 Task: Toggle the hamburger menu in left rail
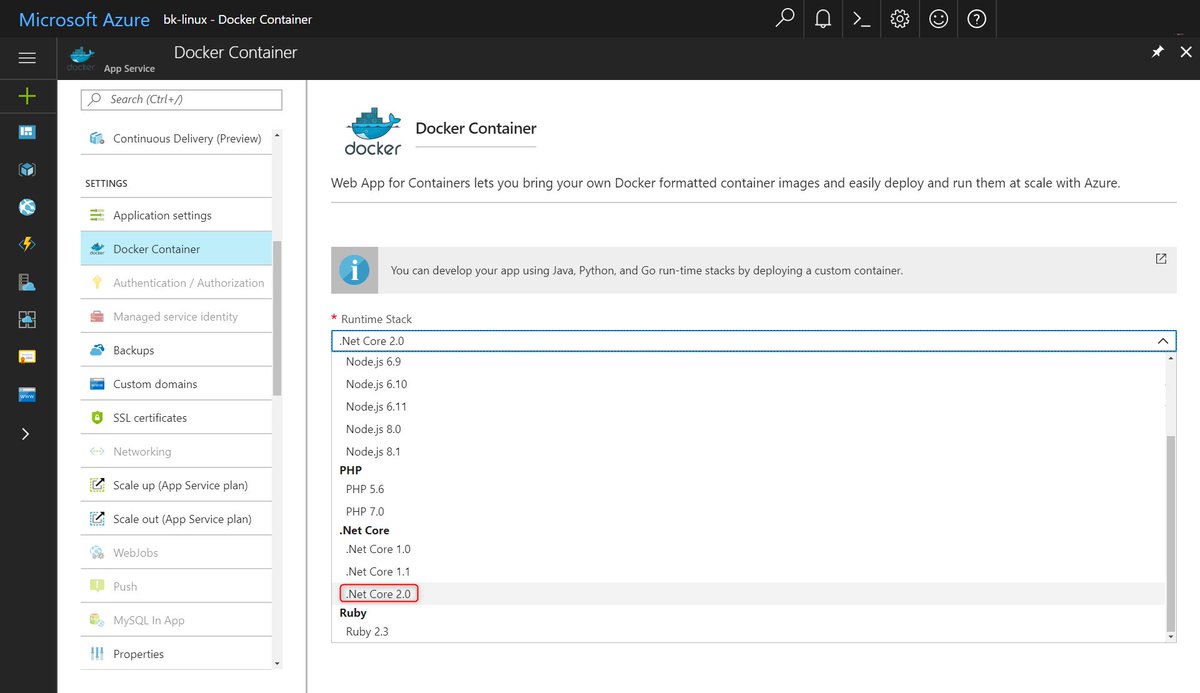[27, 58]
